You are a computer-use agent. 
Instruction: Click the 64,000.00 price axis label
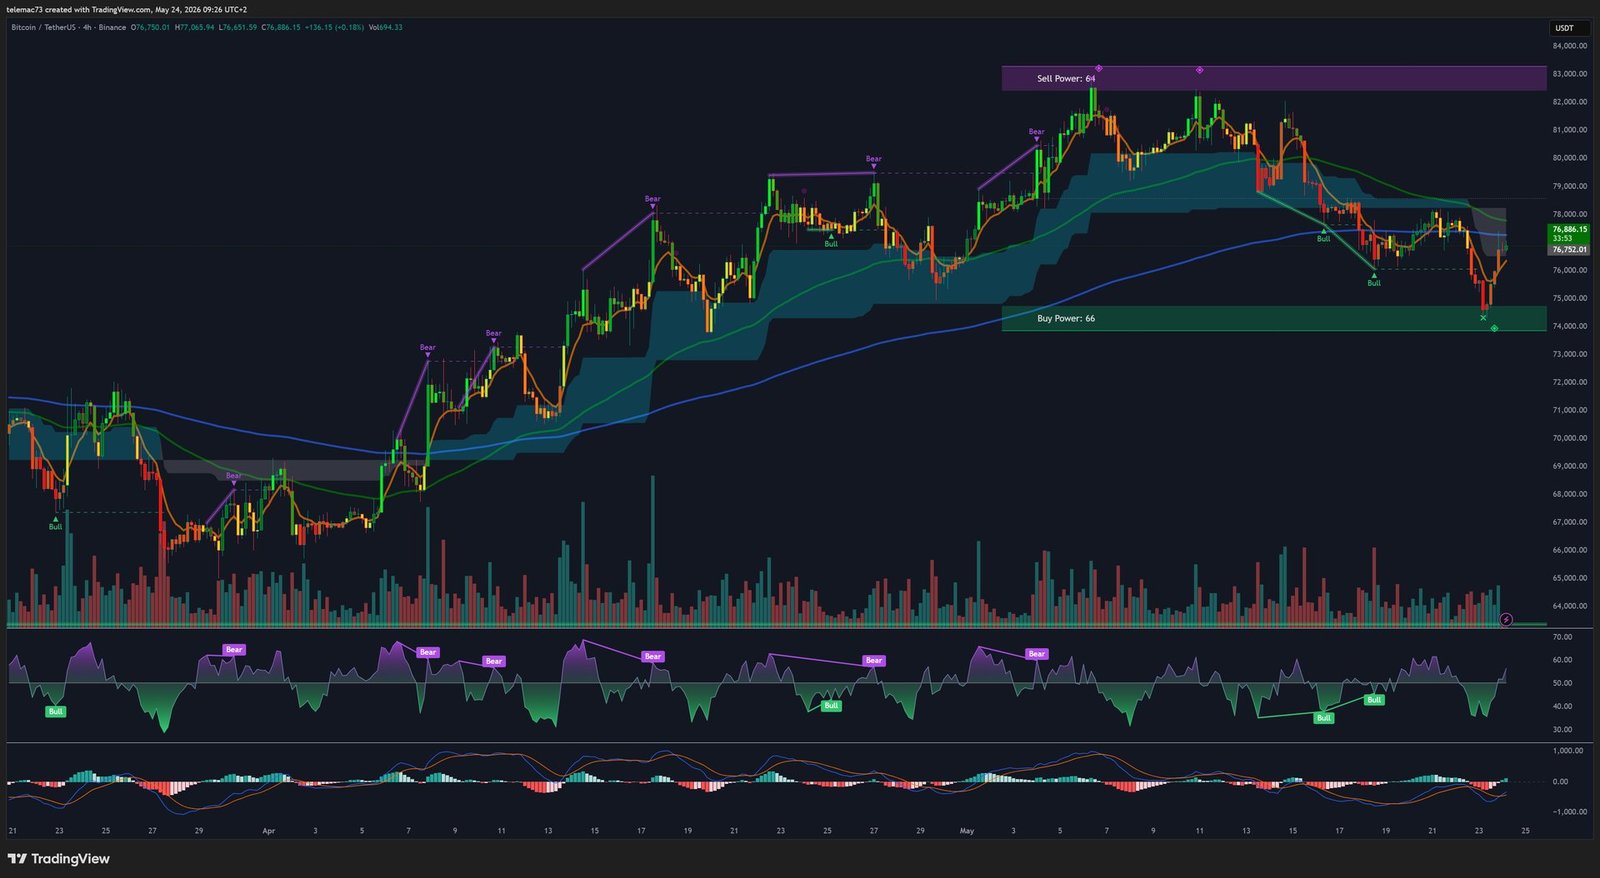(x=1570, y=606)
